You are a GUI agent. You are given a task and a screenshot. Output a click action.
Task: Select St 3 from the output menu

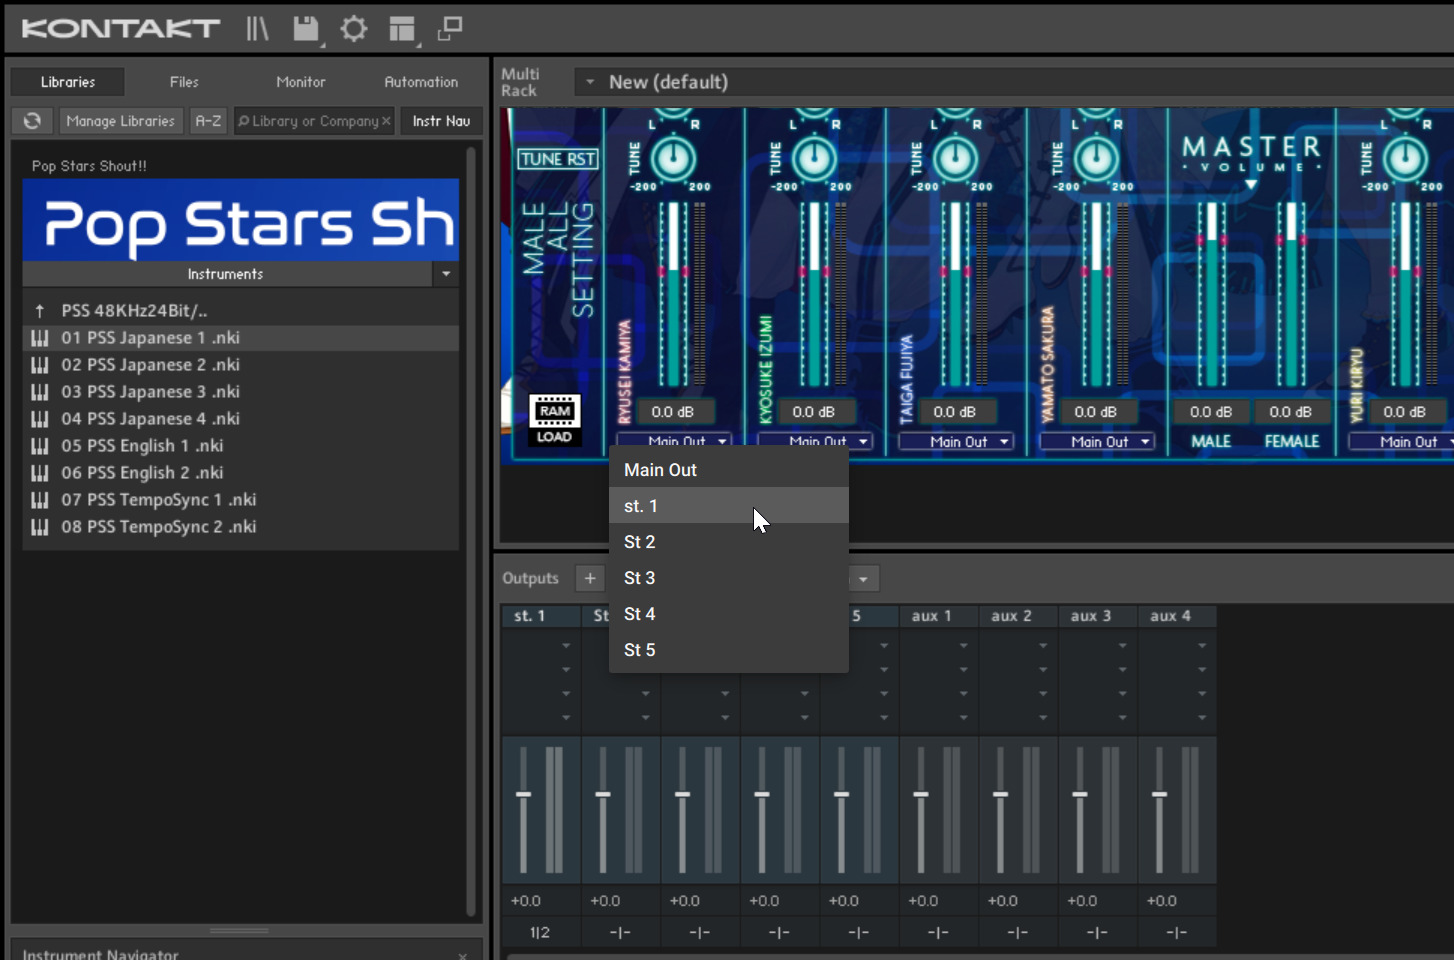pos(729,578)
